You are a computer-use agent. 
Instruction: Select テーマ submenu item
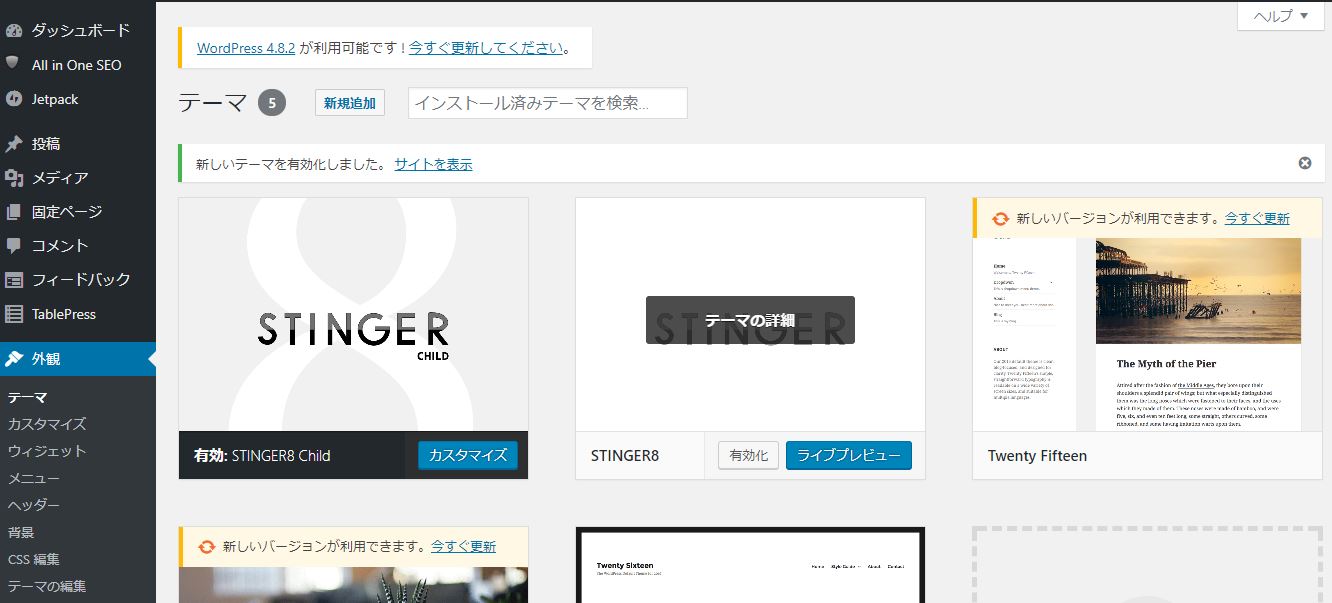point(28,397)
